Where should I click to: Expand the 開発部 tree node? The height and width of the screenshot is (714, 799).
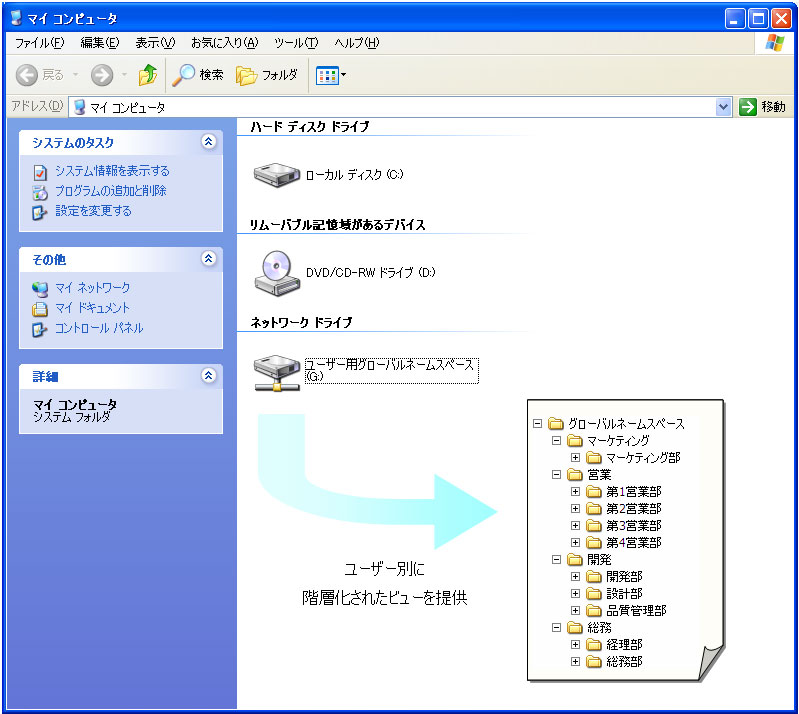(x=575, y=576)
